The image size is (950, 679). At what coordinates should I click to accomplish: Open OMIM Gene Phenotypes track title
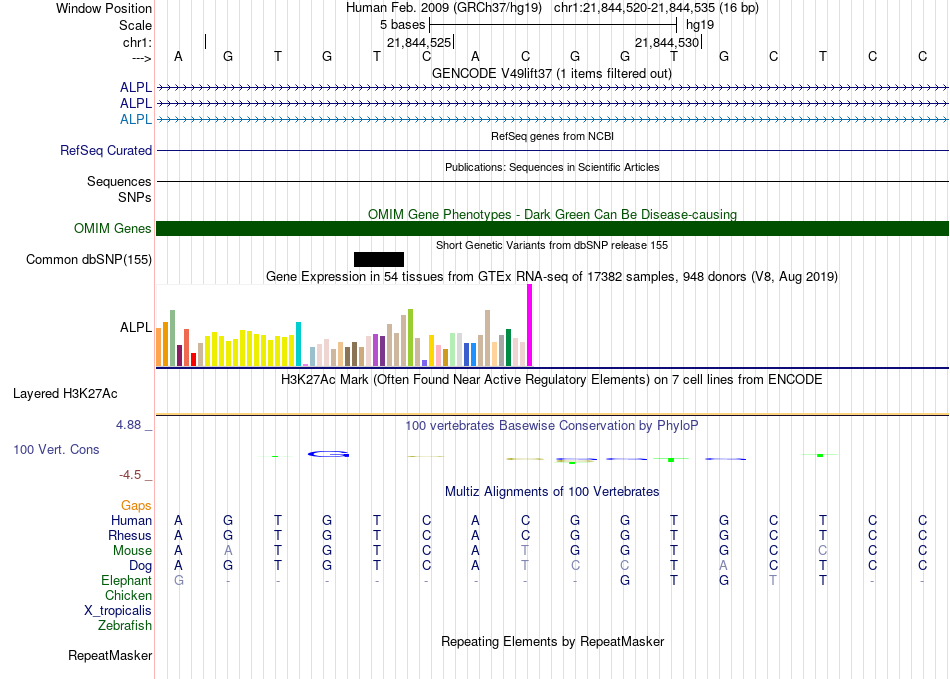pos(552,214)
